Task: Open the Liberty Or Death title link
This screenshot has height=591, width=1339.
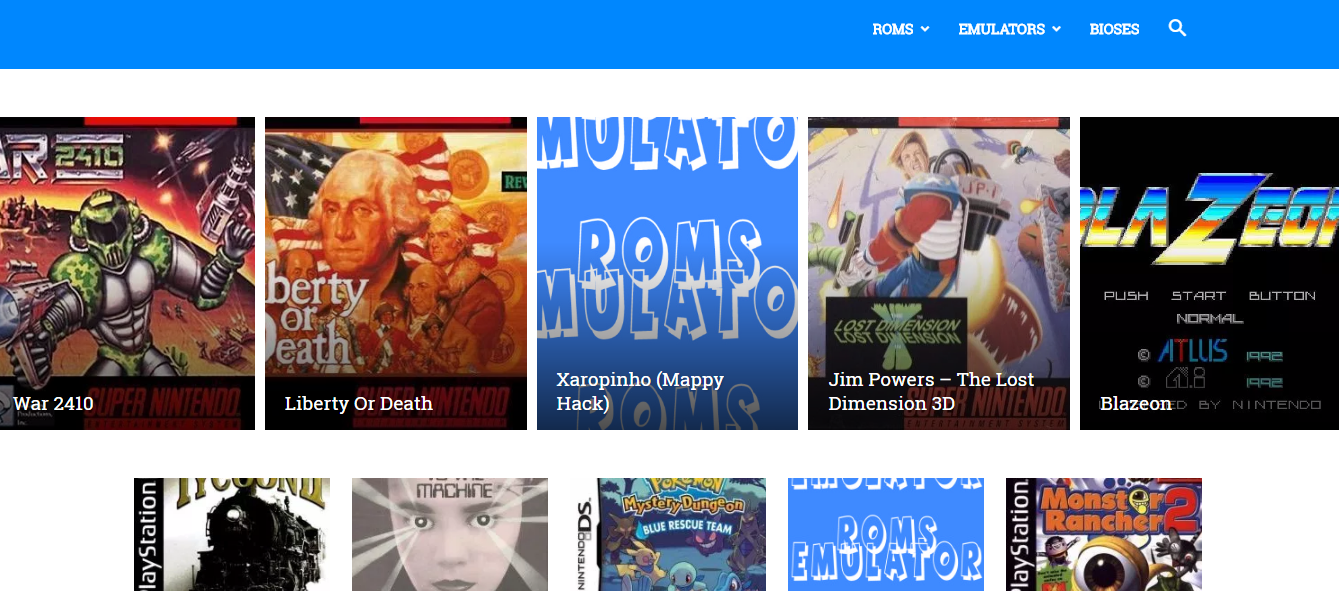Action: pyautogui.click(x=359, y=403)
